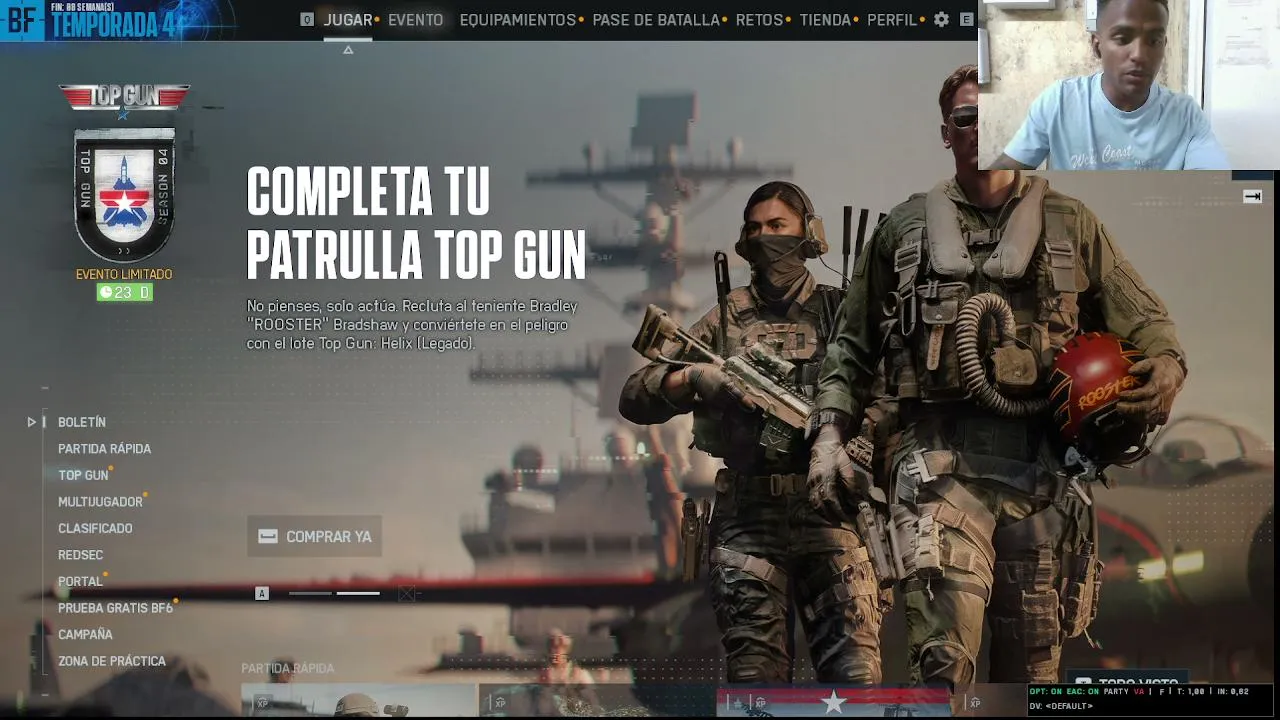Click the COMPRAR YA button
The image size is (1280, 720).
[315, 537]
